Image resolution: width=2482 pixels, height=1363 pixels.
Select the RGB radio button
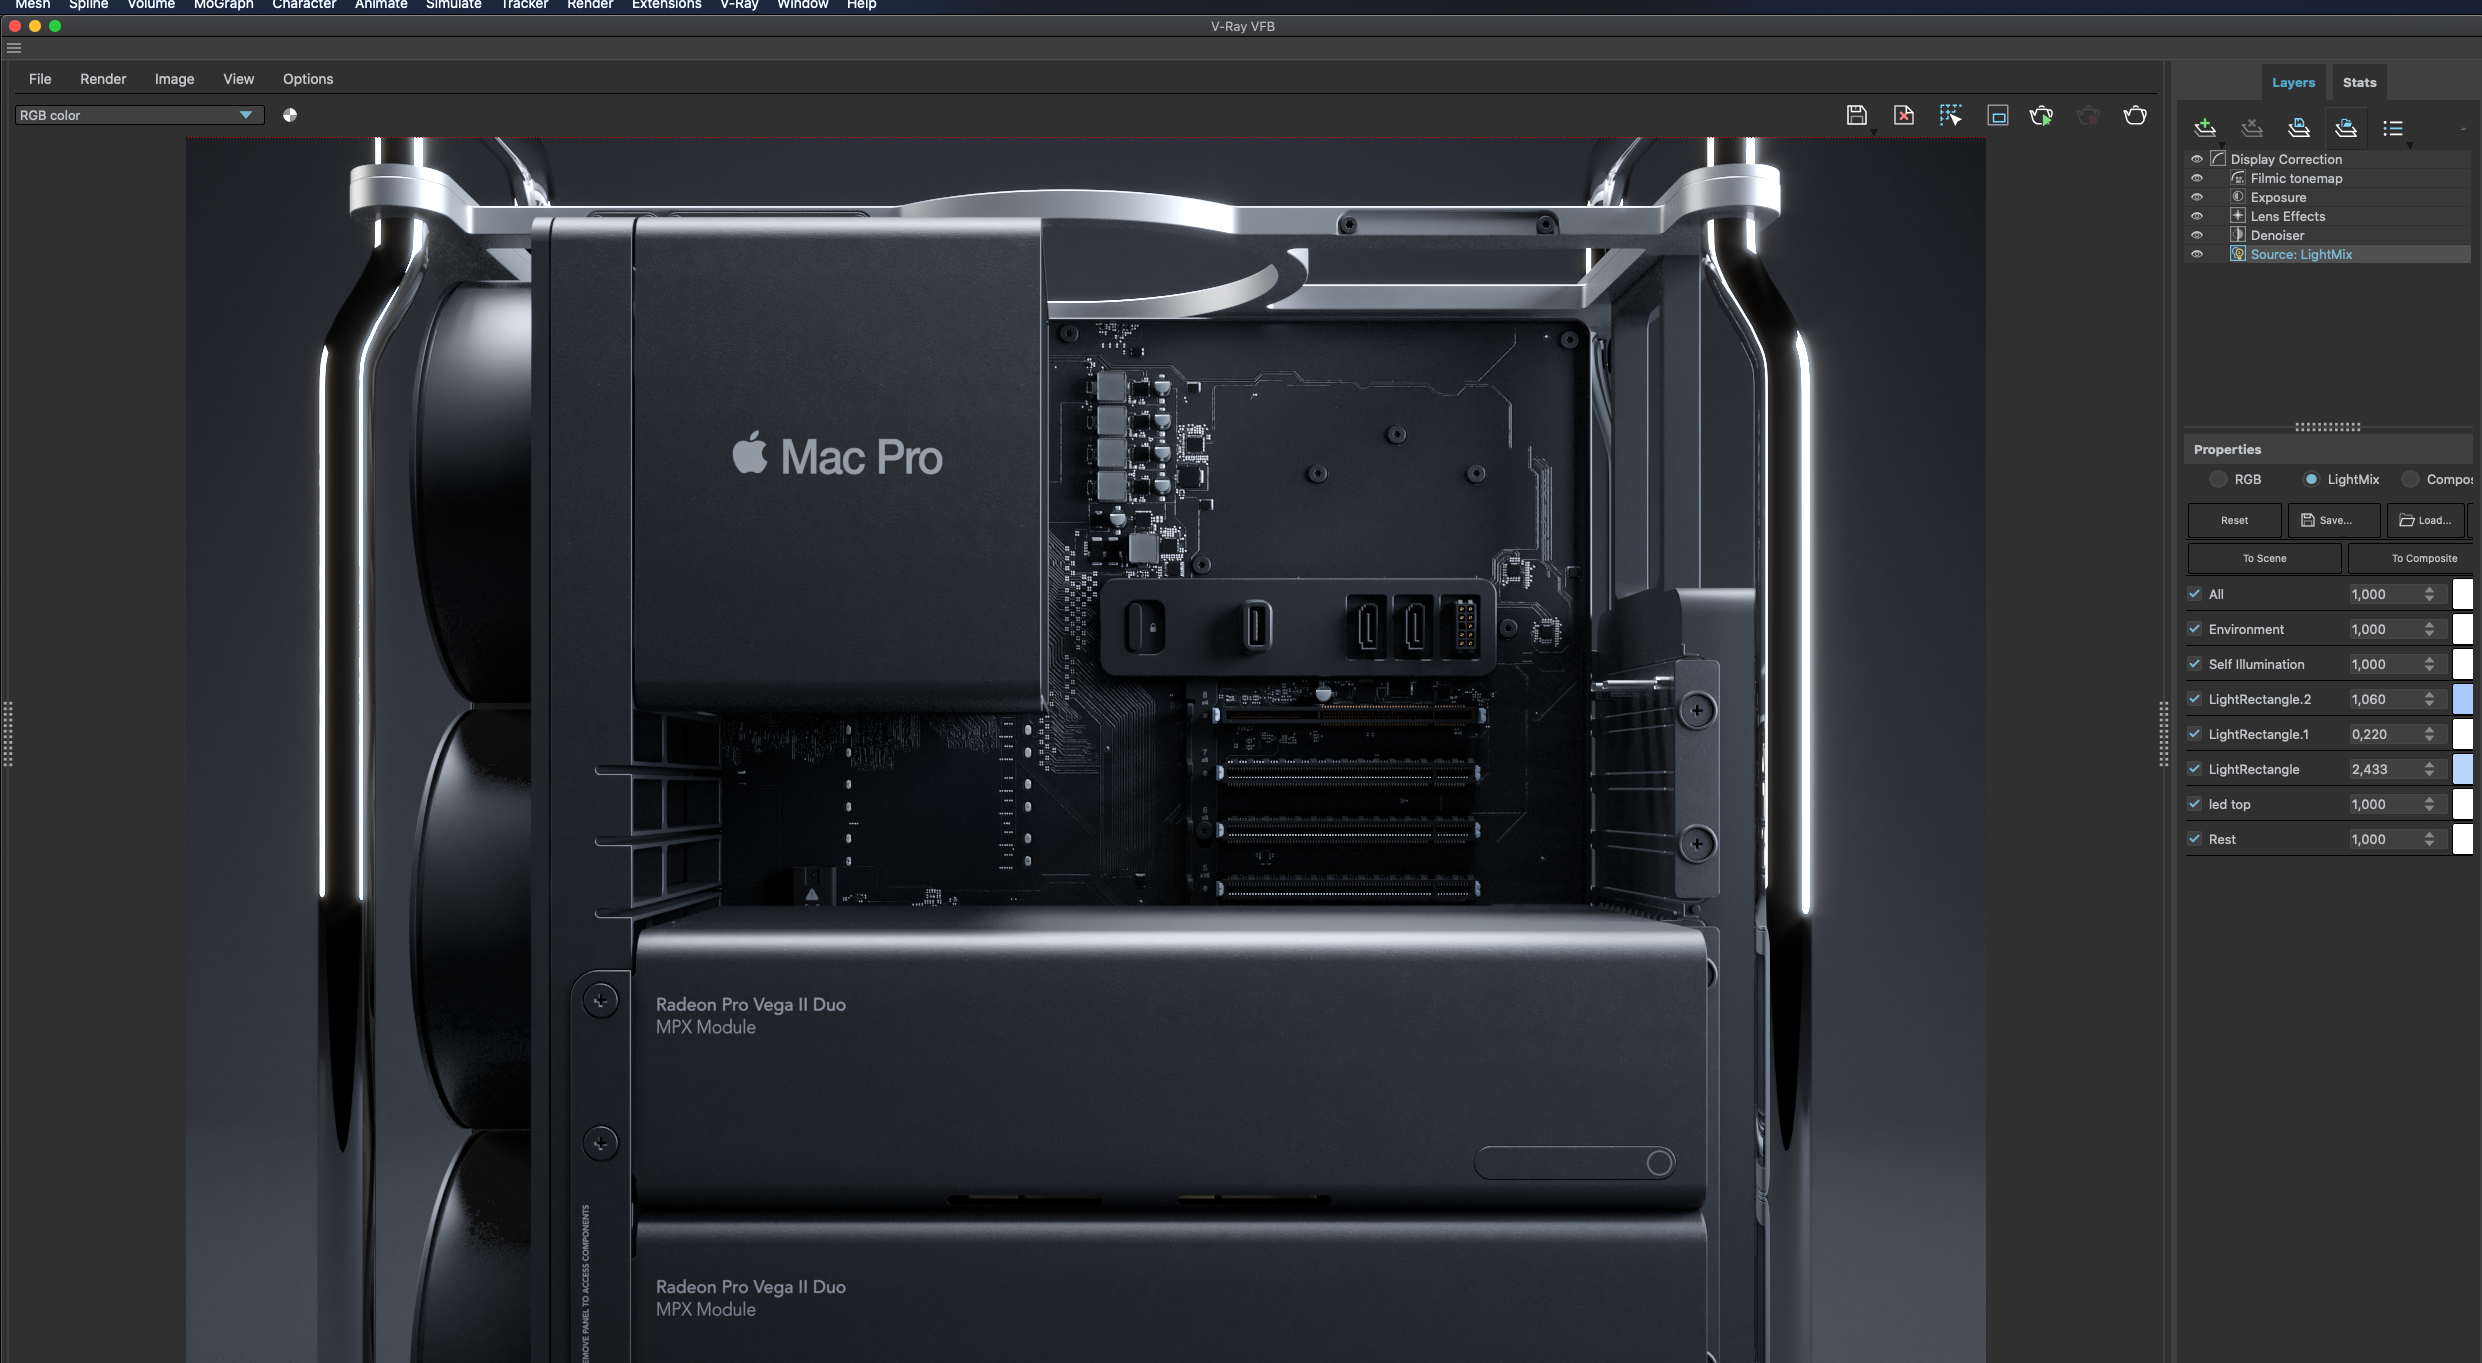tap(2218, 479)
